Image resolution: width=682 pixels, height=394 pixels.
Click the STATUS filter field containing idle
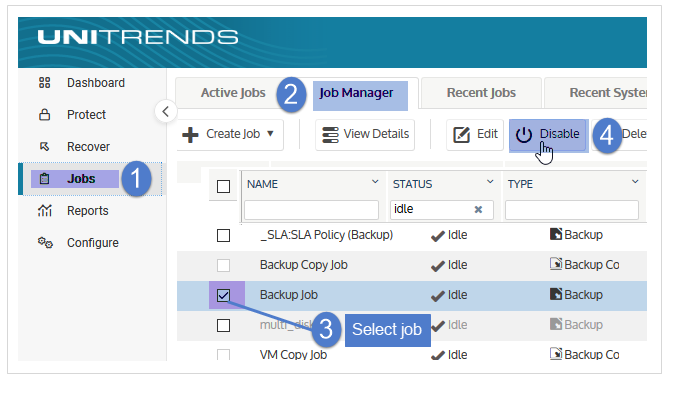coord(442,210)
